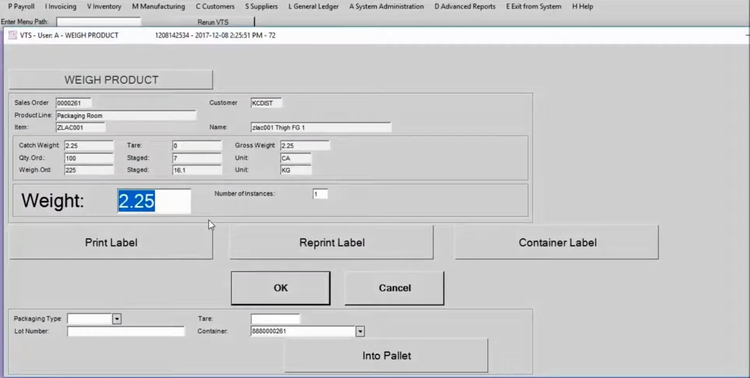Click the Cancel button
This screenshot has width=750, height=378.
point(395,288)
